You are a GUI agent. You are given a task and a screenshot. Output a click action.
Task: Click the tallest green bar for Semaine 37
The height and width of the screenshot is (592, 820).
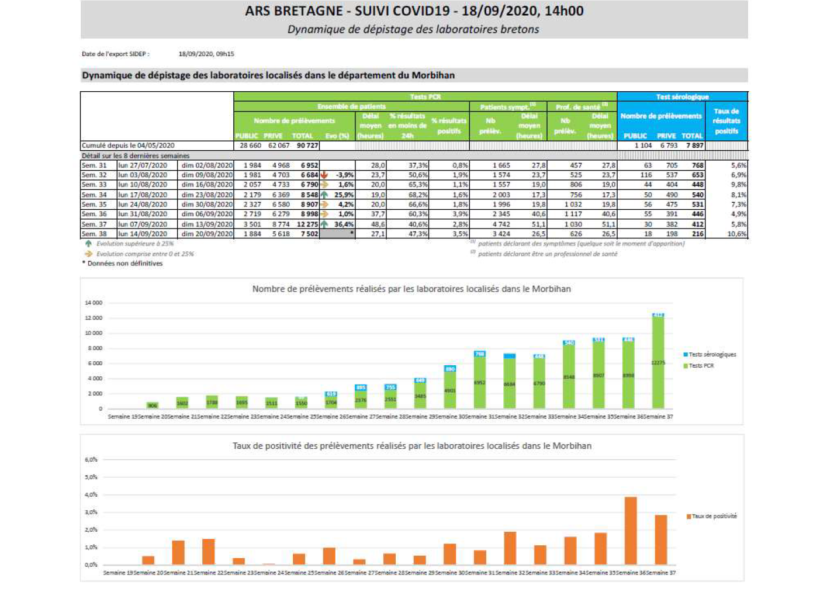(x=658, y=362)
